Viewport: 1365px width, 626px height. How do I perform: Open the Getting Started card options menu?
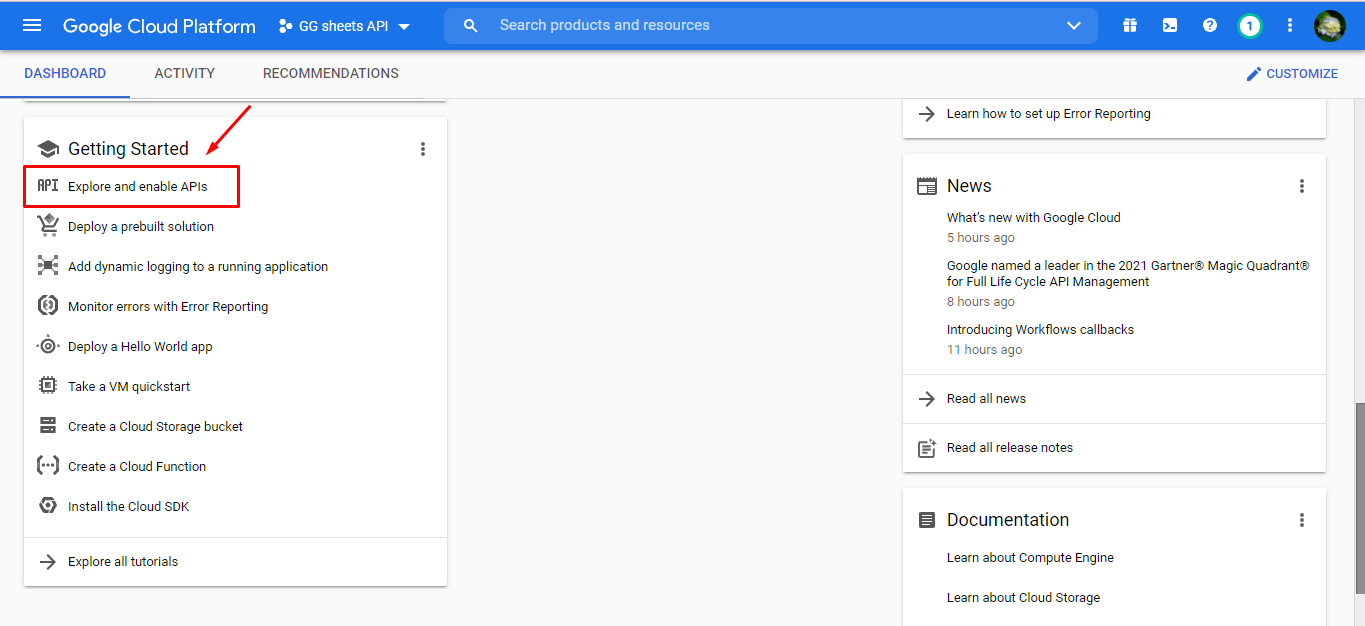click(423, 148)
